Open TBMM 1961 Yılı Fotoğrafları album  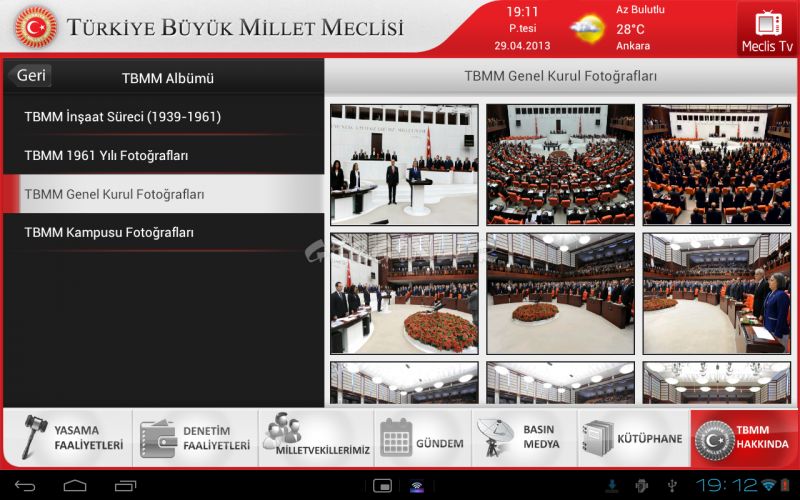click(x=163, y=155)
